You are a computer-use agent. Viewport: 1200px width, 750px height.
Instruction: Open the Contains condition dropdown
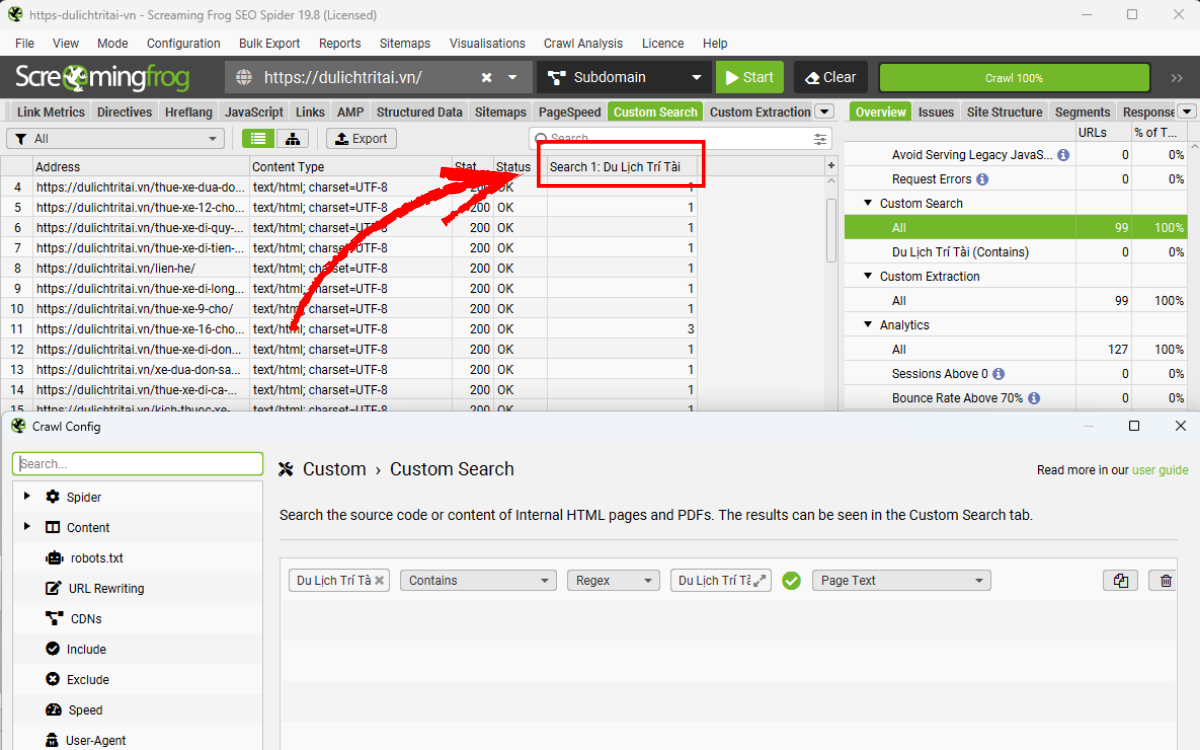[x=478, y=581]
